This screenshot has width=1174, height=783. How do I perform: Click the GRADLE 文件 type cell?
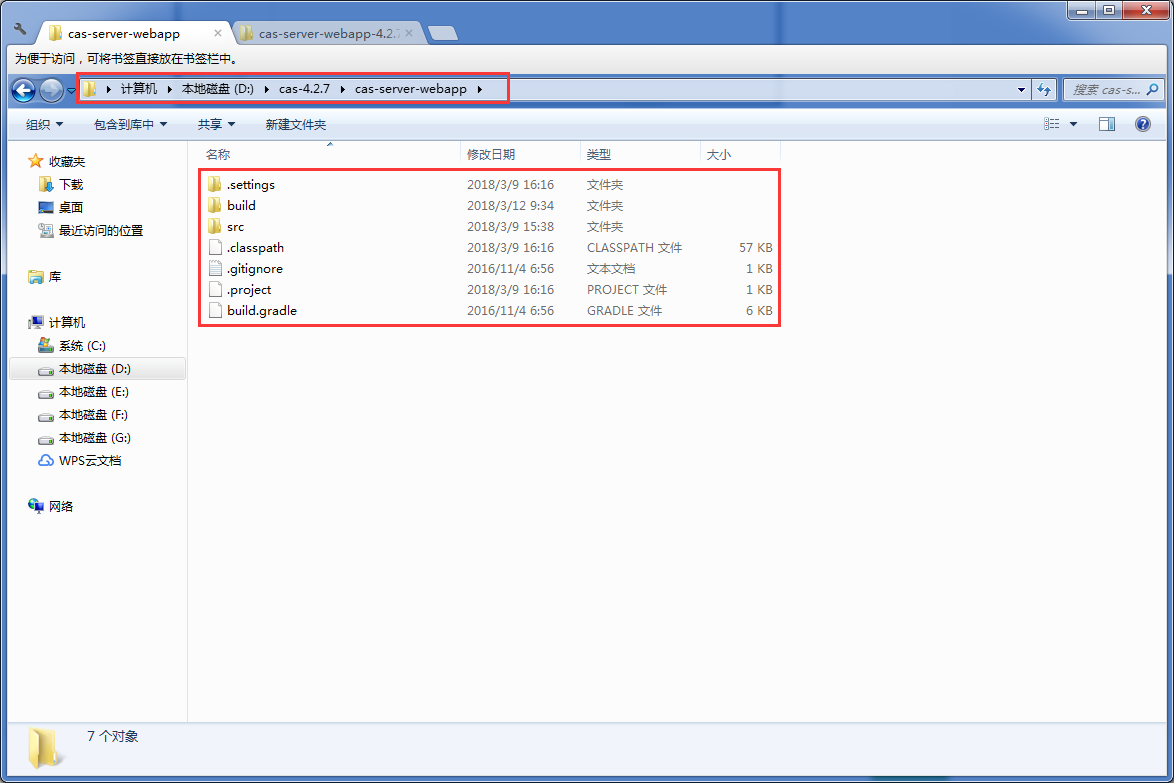click(x=624, y=310)
